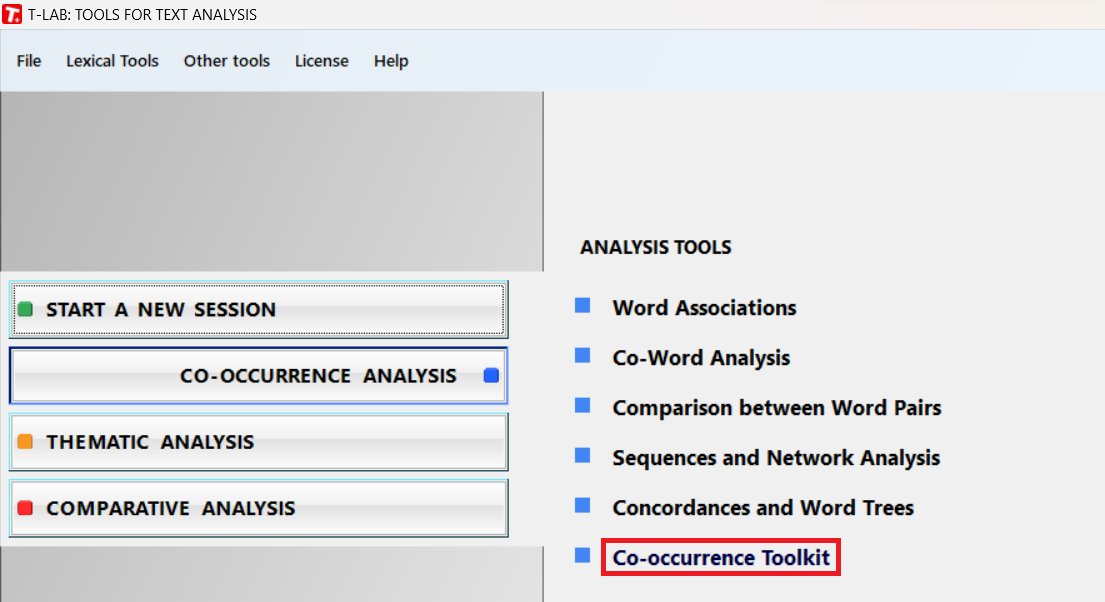The width and height of the screenshot is (1105, 602).
Task: Open Concordances and Word Trees
Action: 763,508
